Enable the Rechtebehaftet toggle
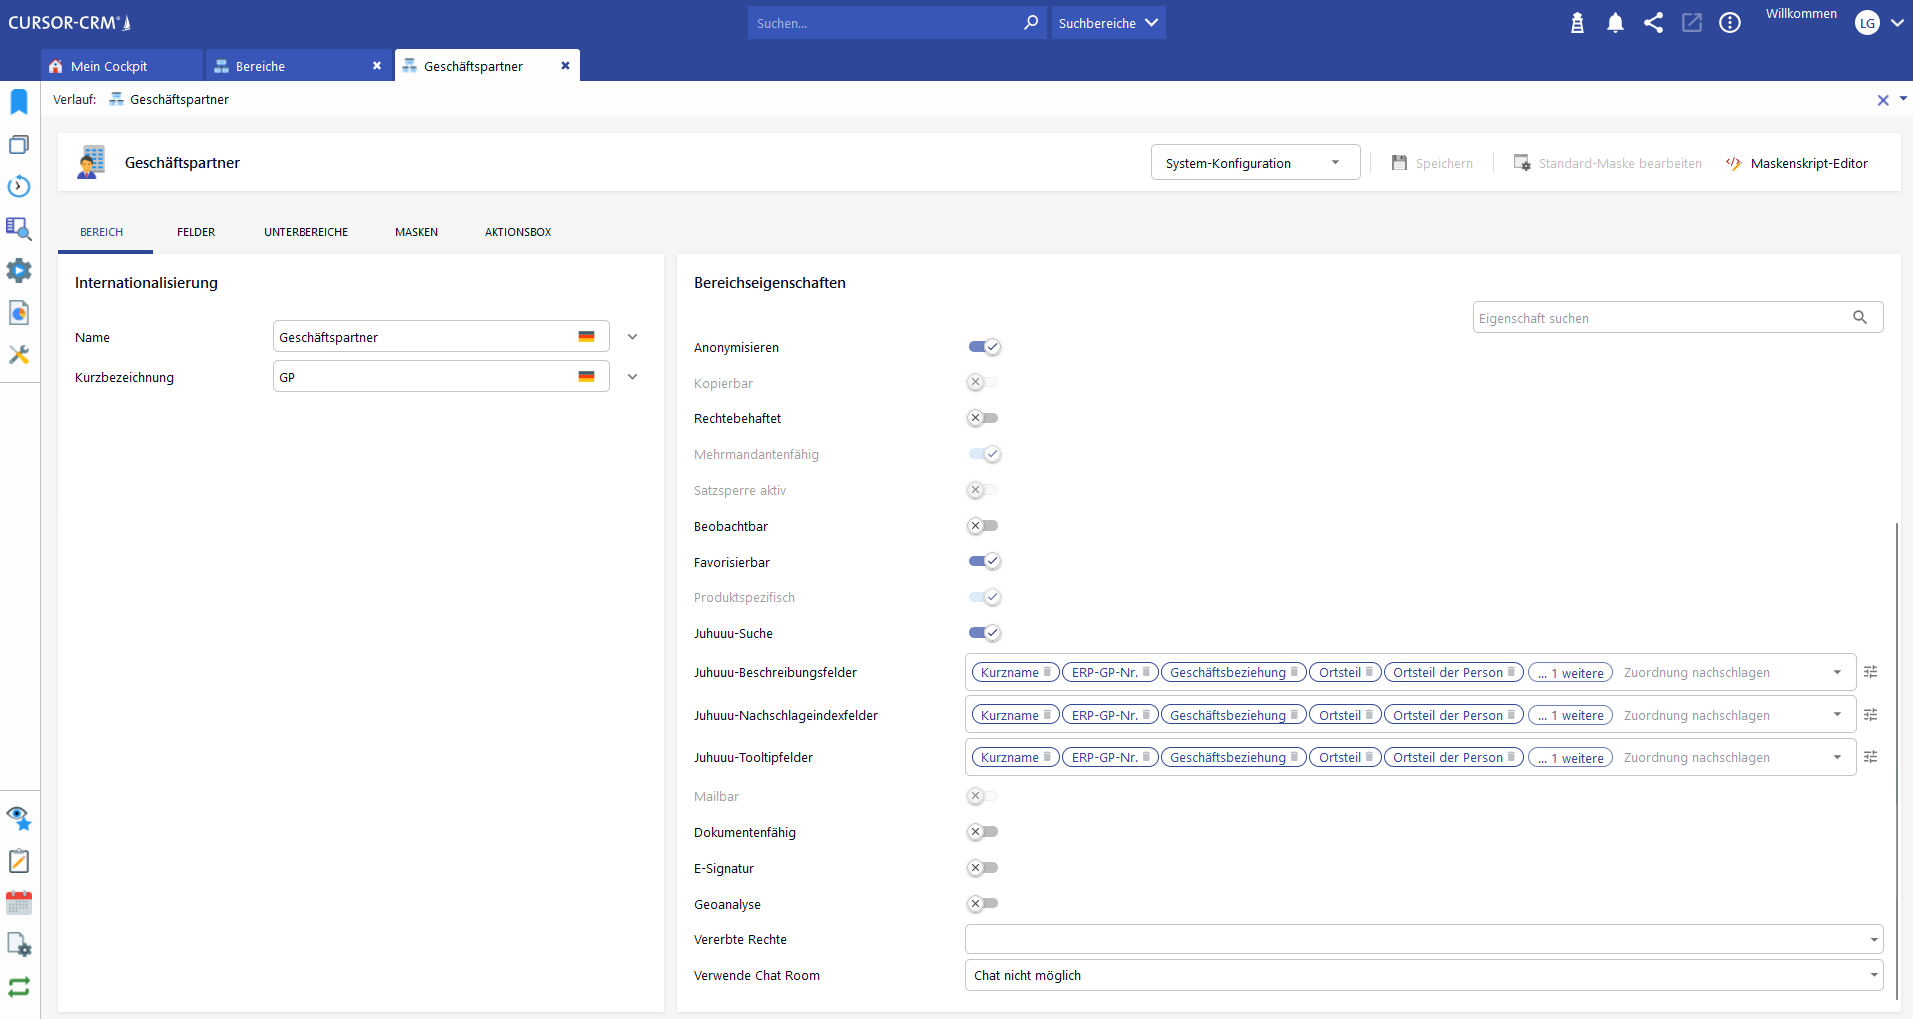 (x=983, y=418)
